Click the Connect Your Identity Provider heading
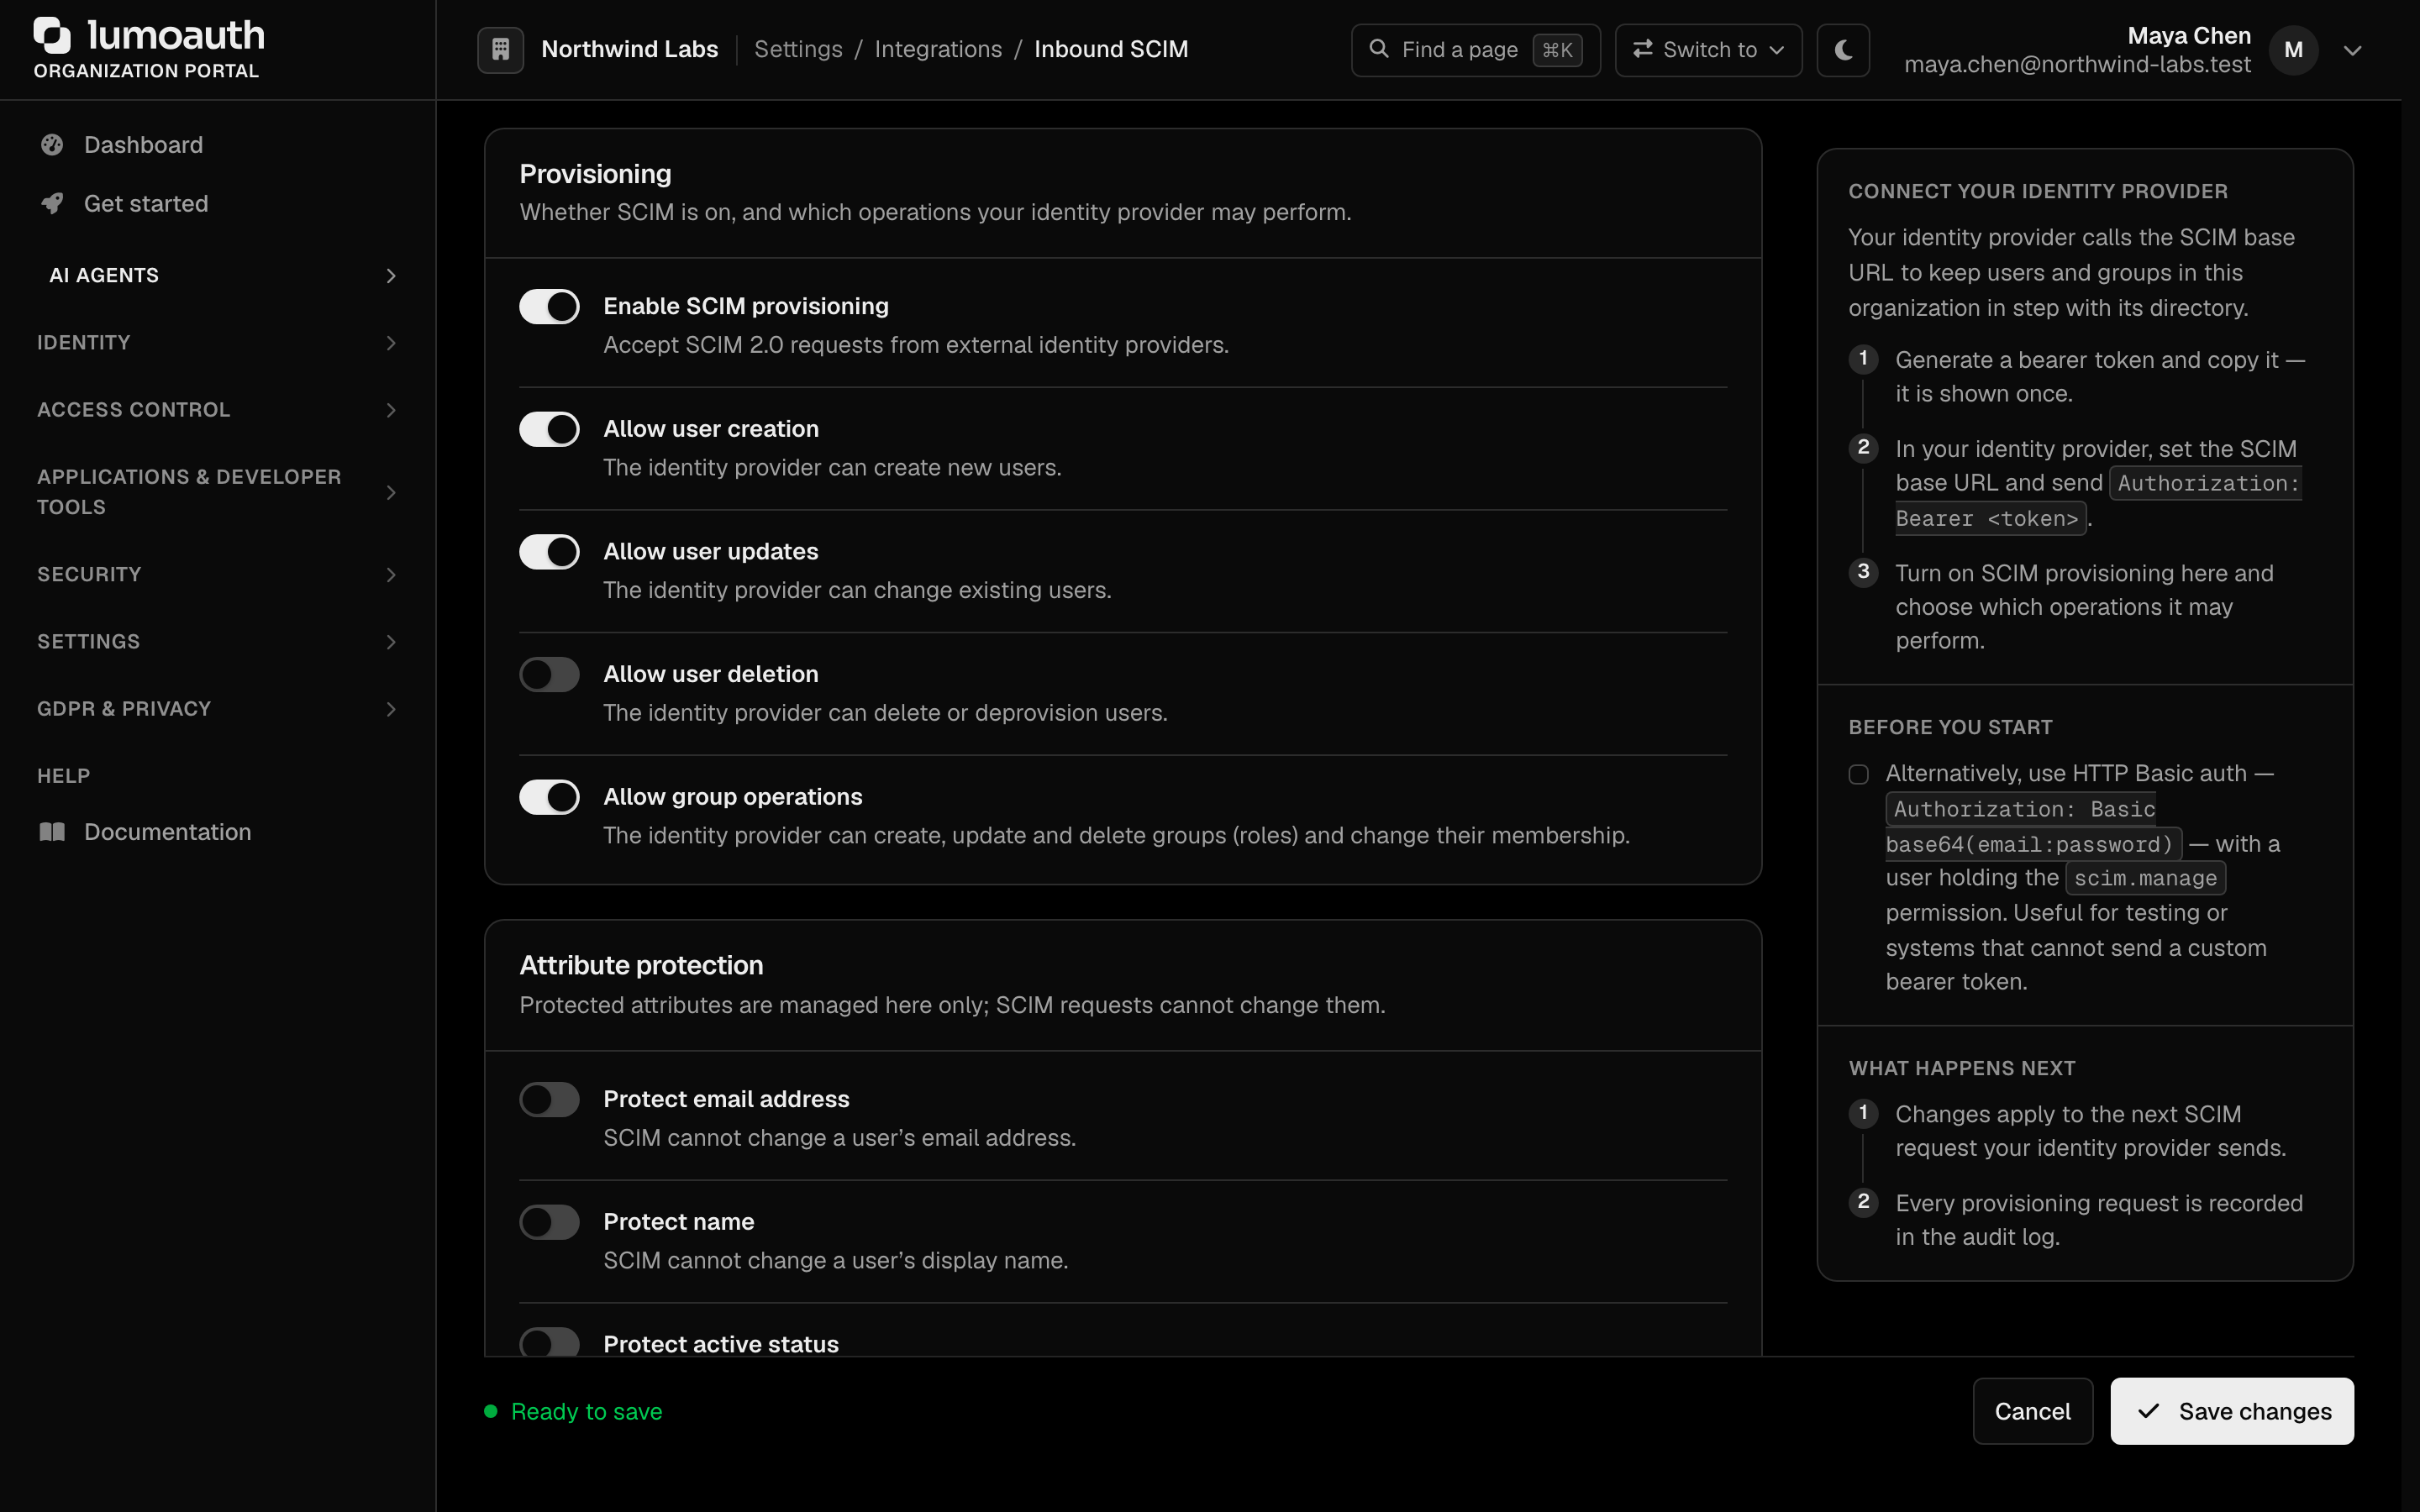2420x1512 pixels. pyautogui.click(x=2037, y=191)
